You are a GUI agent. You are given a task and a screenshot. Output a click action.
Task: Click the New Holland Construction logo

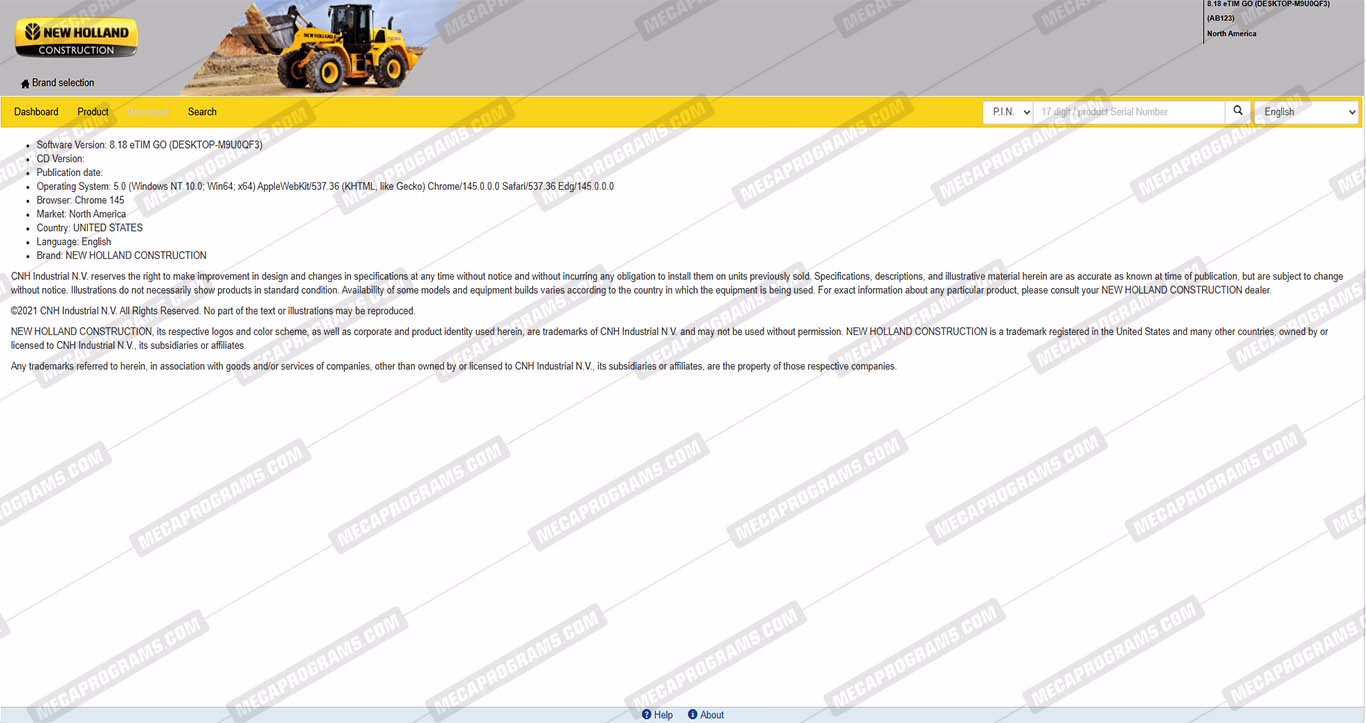coord(76,38)
